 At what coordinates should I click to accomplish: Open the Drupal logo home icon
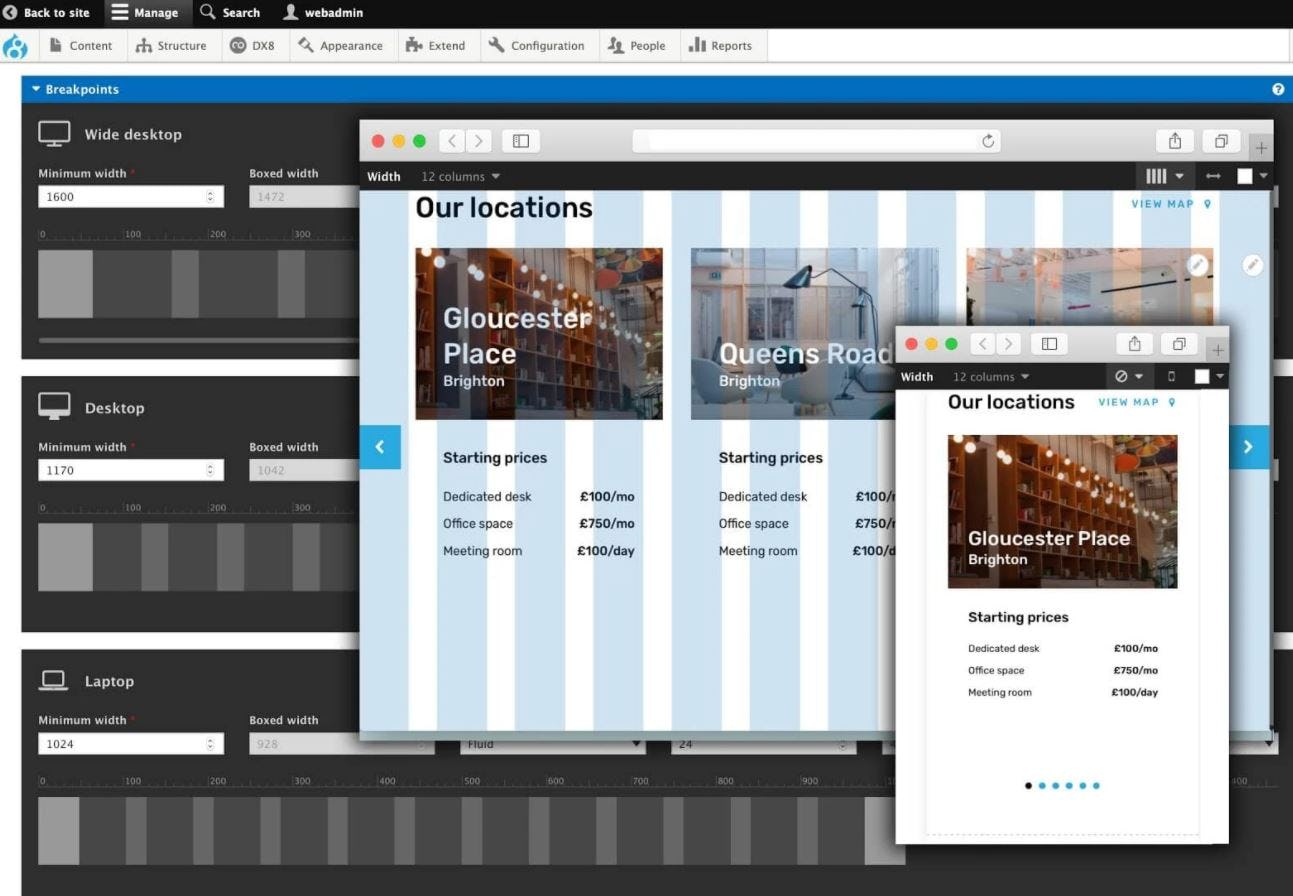tap(16, 45)
